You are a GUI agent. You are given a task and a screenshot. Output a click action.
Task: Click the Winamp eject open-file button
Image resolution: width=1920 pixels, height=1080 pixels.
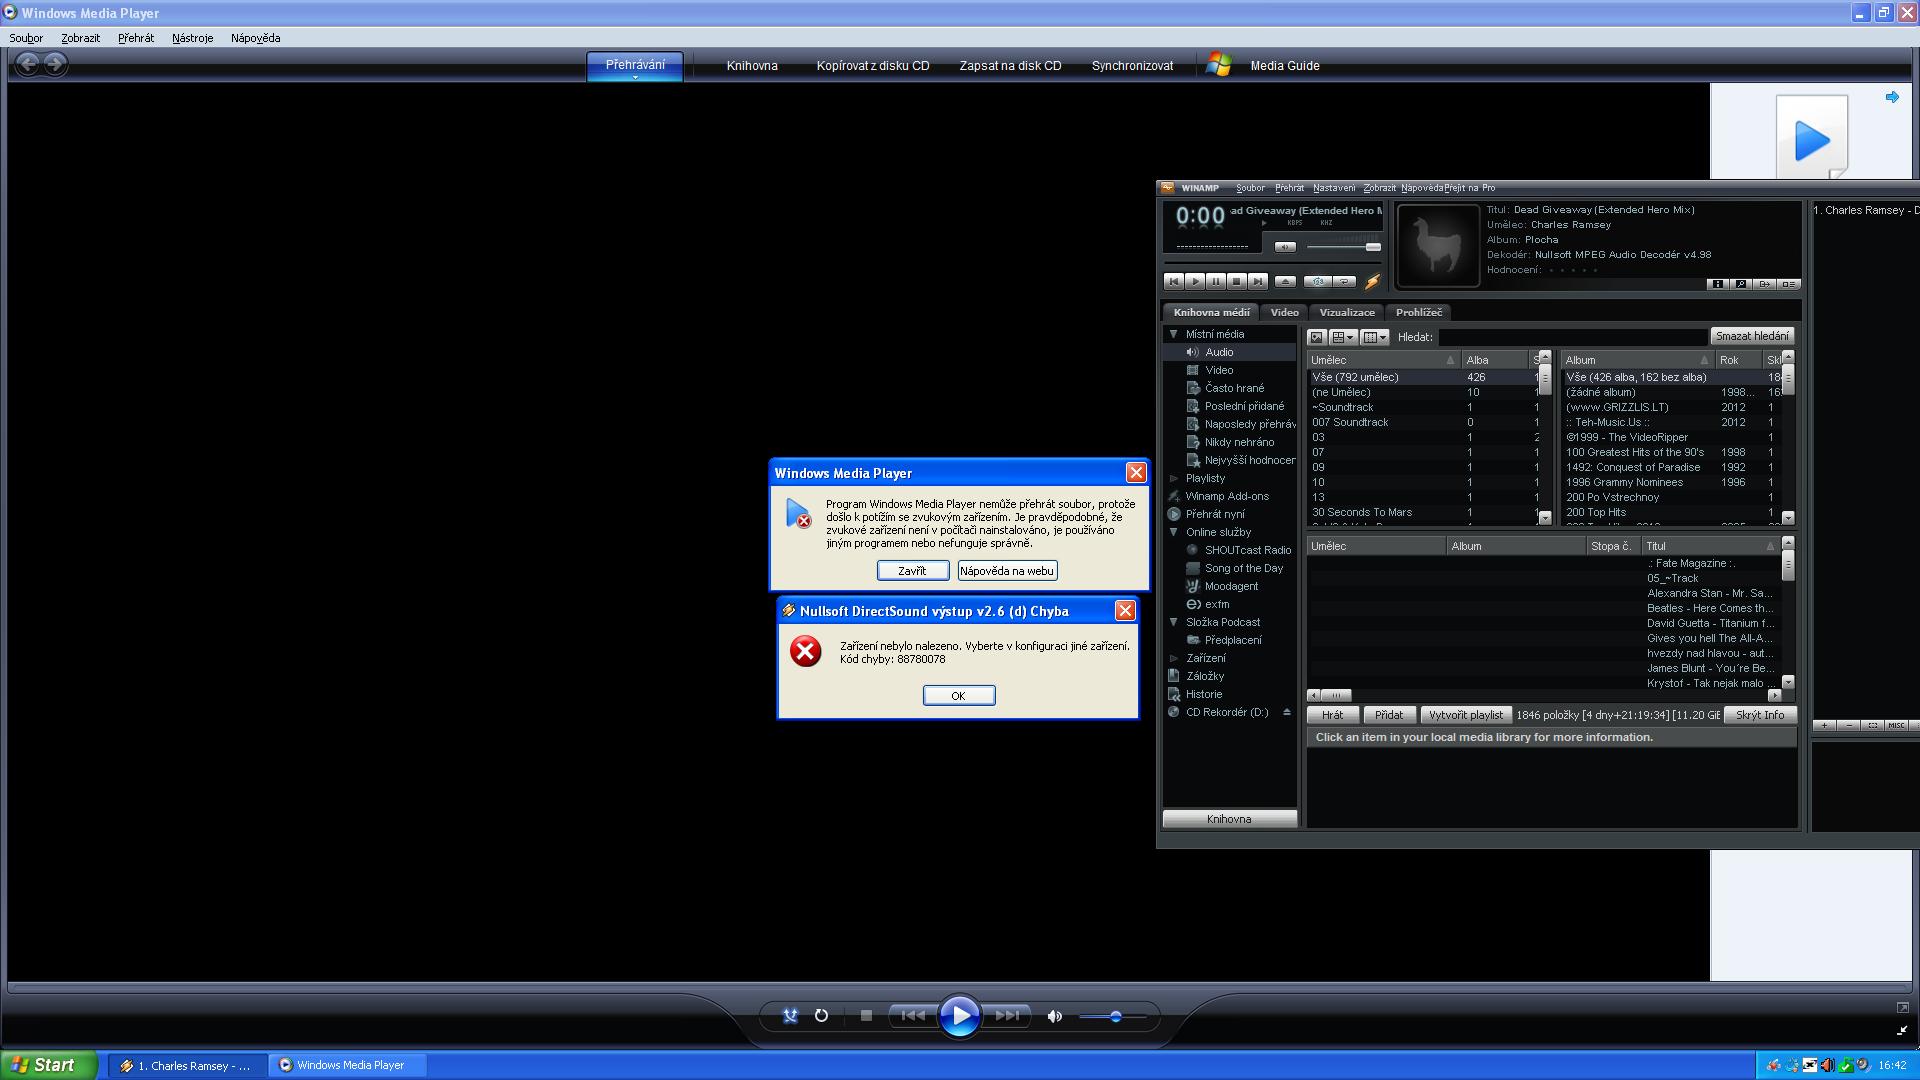[x=1286, y=282]
